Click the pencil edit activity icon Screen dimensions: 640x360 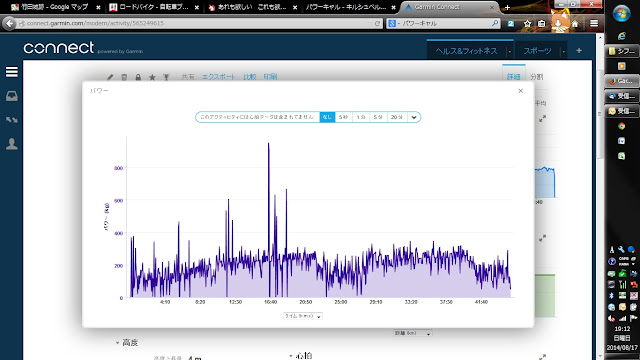tap(110, 77)
